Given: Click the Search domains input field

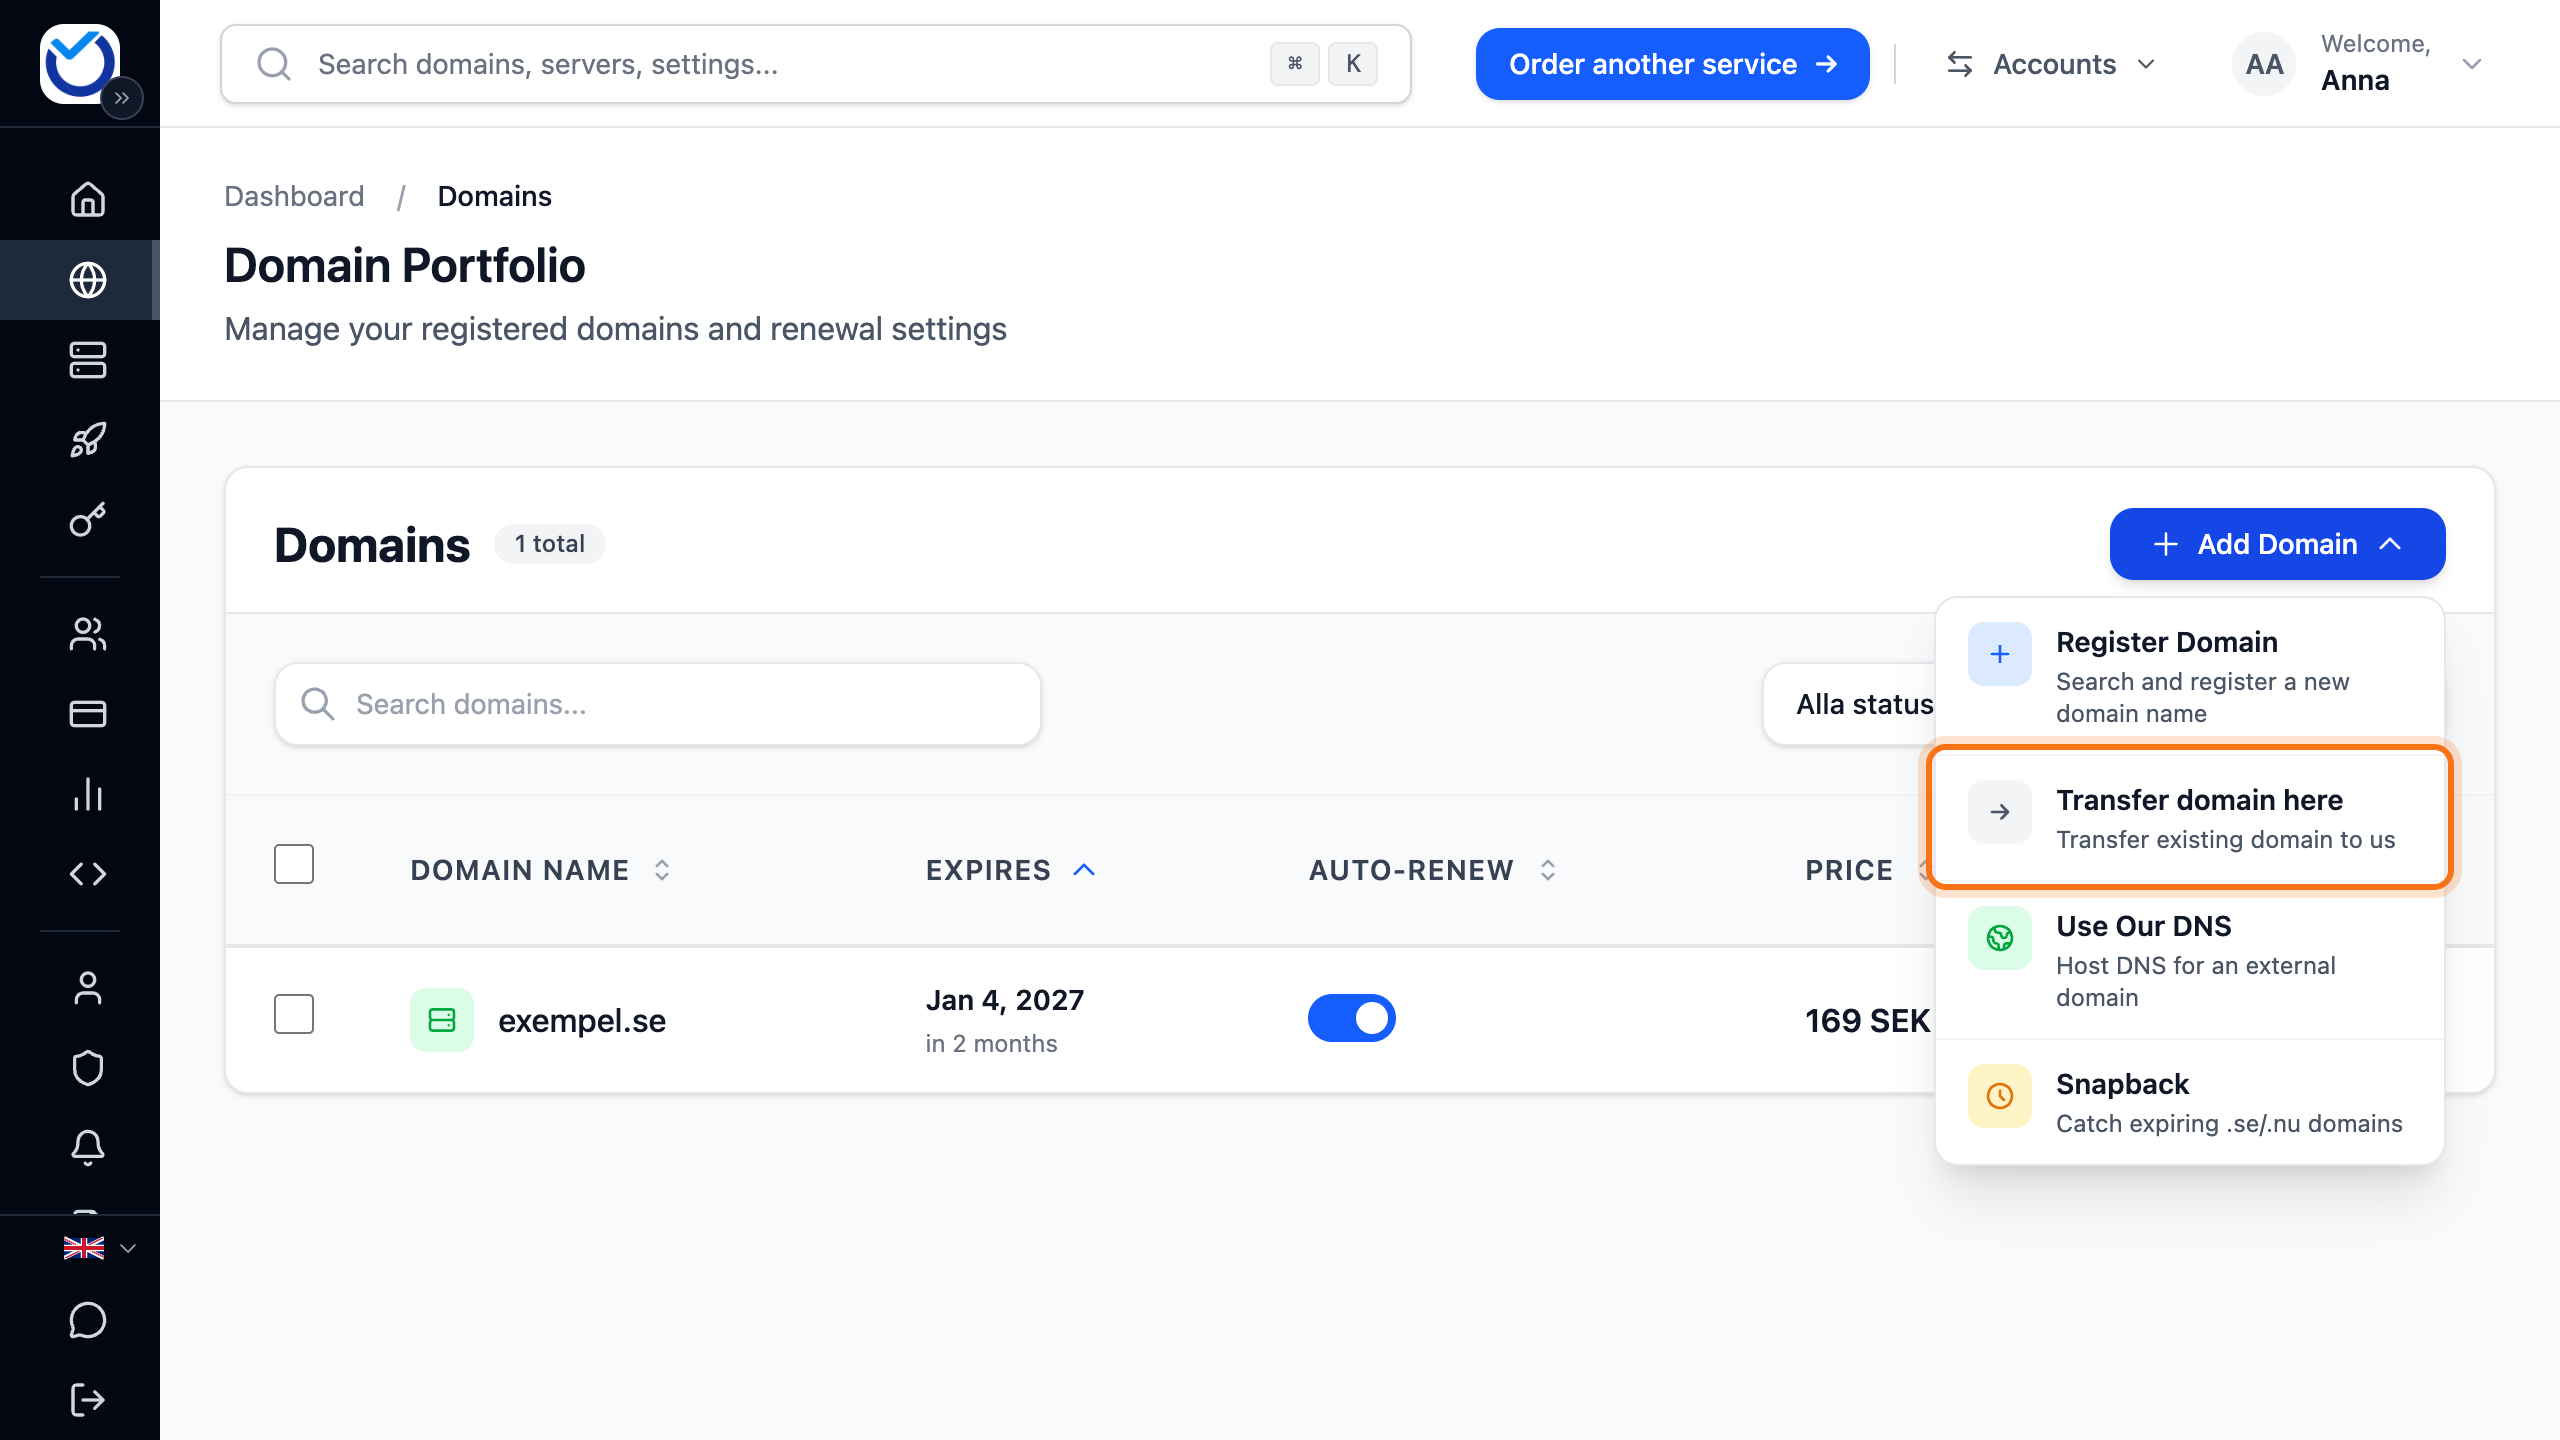Looking at the screenshot, I should click(658, 704).
